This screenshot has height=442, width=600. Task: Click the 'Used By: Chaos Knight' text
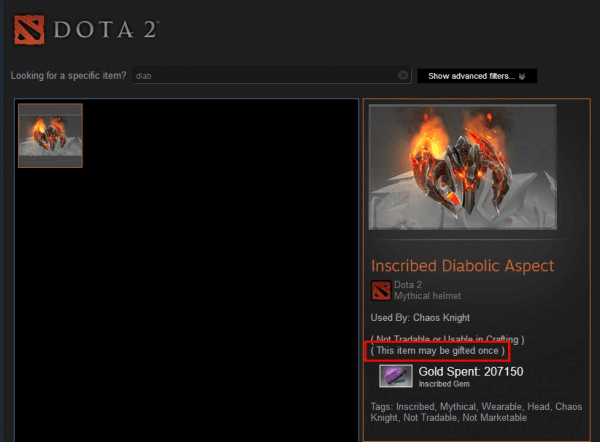420,318
